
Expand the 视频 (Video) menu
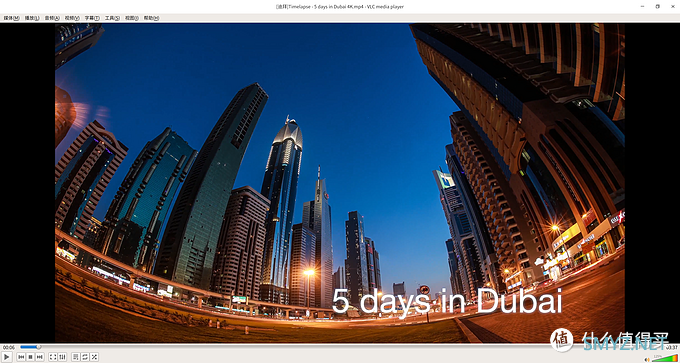pos(72,18)
